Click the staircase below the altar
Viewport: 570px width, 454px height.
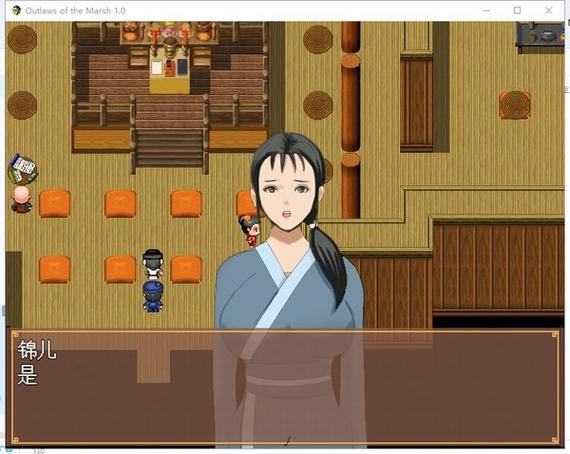169,147
